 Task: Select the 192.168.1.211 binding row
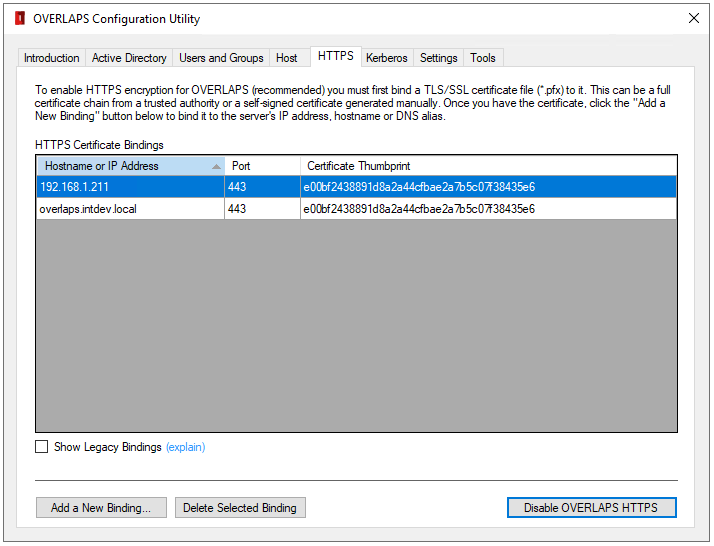(357, 187)
